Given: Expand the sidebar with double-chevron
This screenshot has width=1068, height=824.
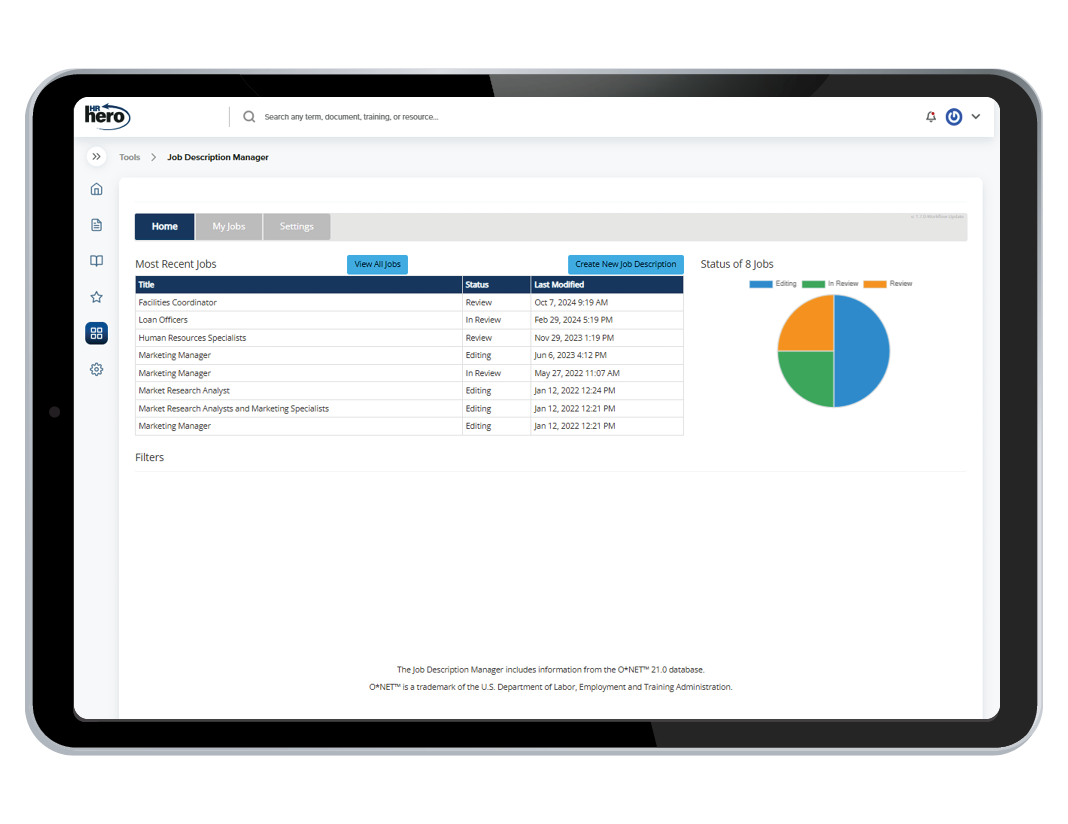Looking at the screenshot, I should click(x=96, y=157).
